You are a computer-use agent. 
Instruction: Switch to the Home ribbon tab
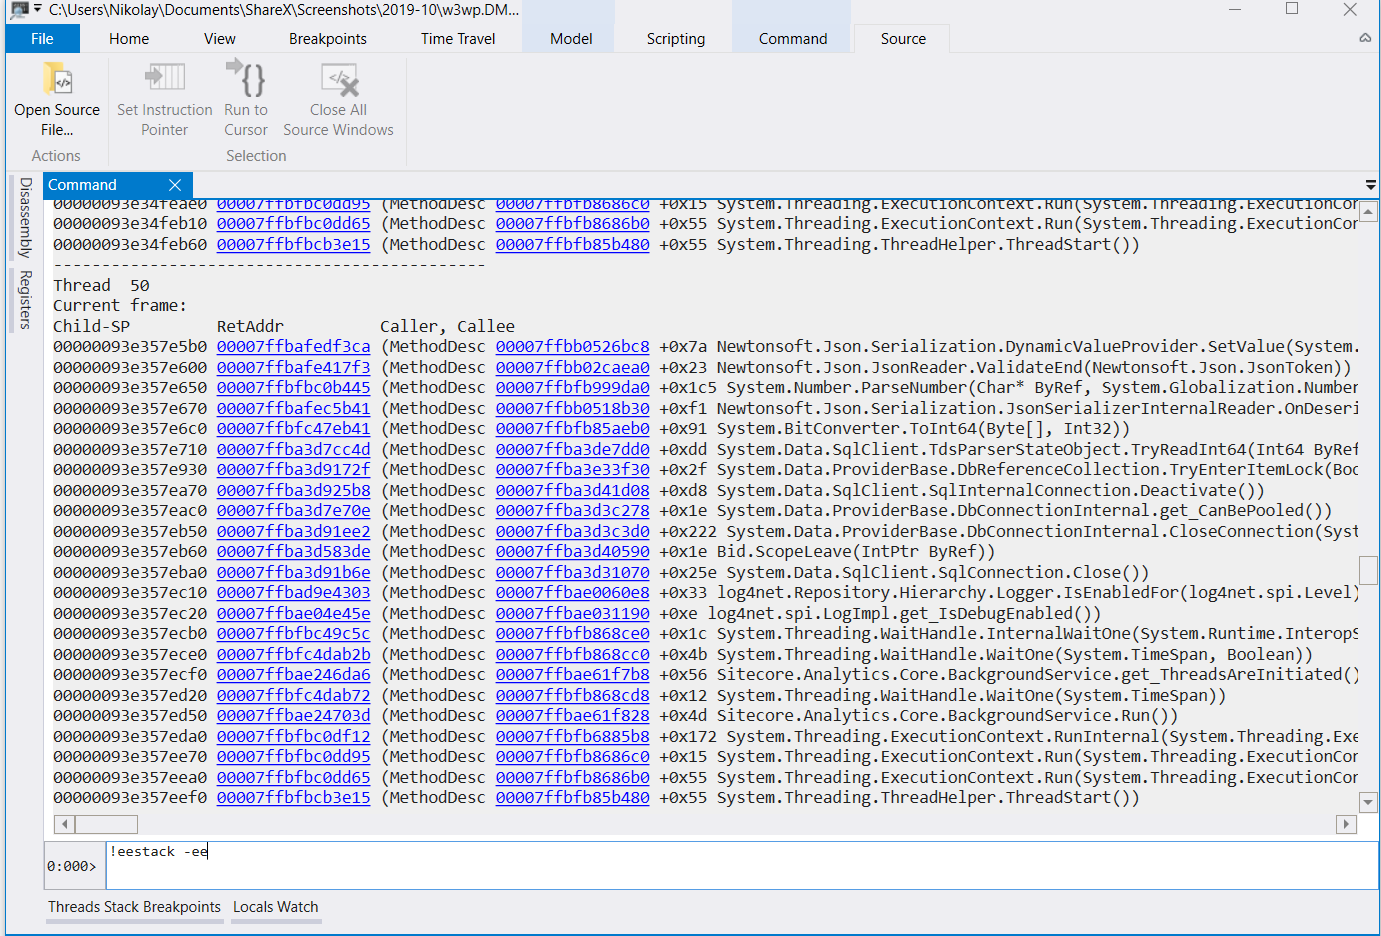(128, 38)
